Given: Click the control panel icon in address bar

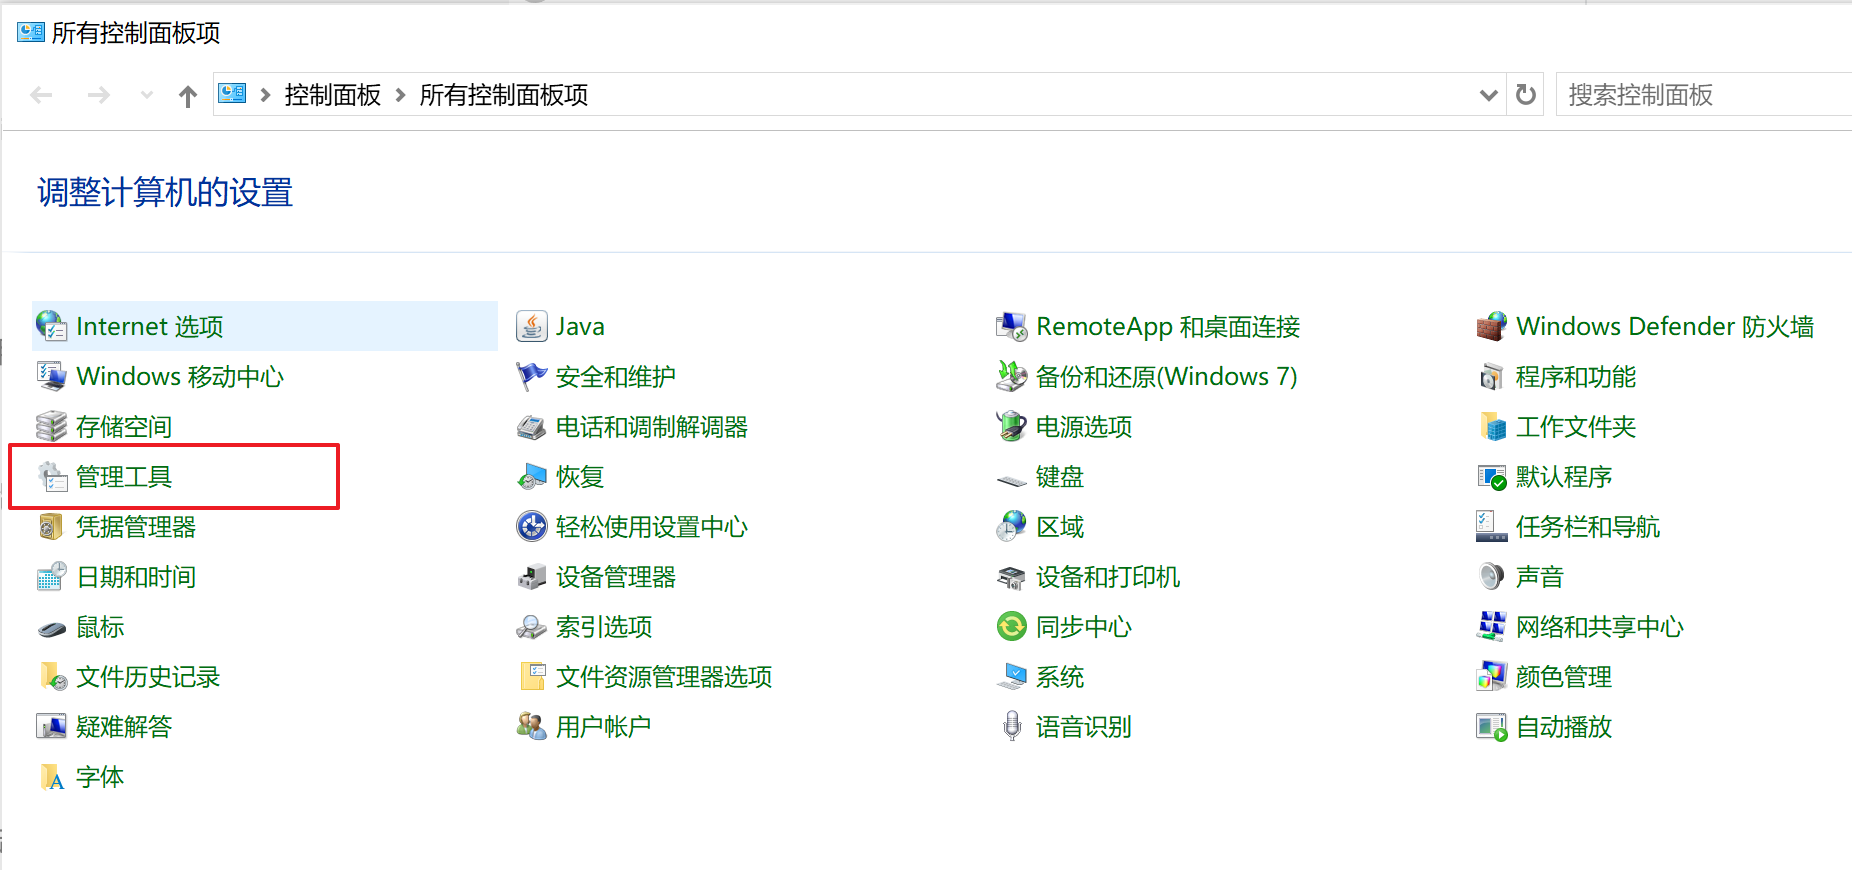Looking at the screenshot, I should click(x=232, y=94).
